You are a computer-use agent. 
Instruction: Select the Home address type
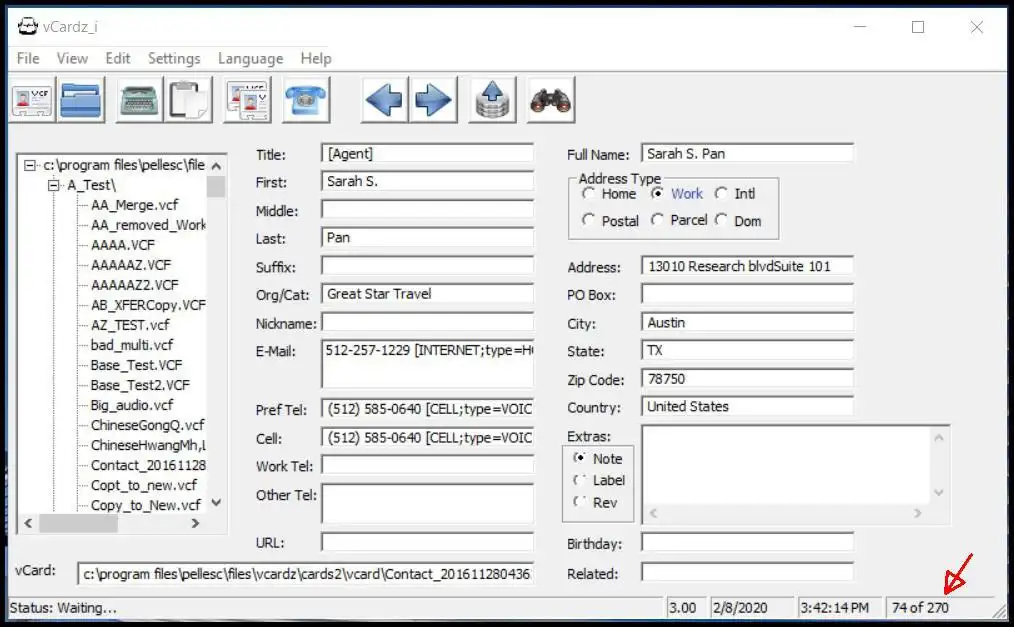pyautogui.click(x=589, y=194)
